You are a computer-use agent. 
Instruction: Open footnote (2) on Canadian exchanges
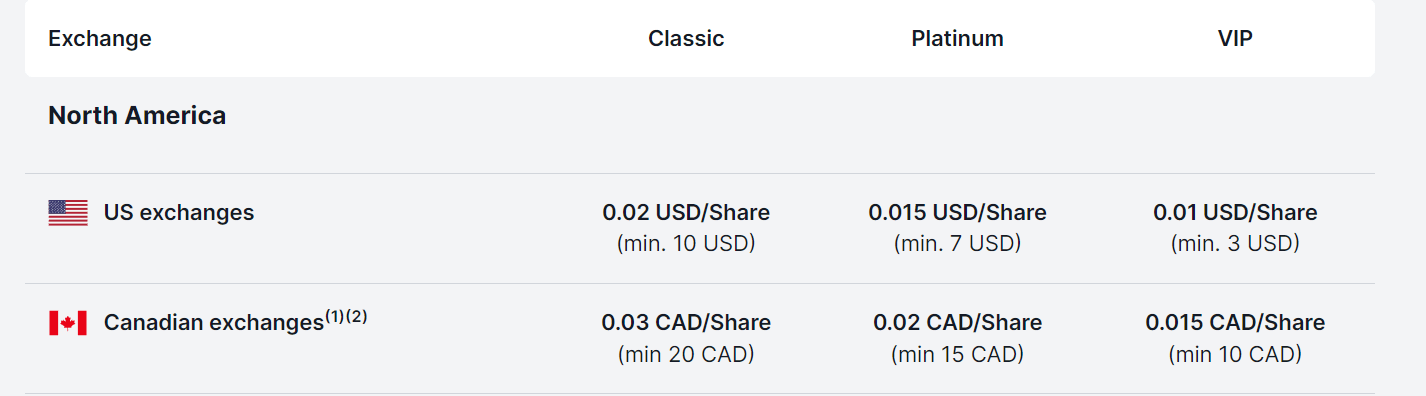357,317
